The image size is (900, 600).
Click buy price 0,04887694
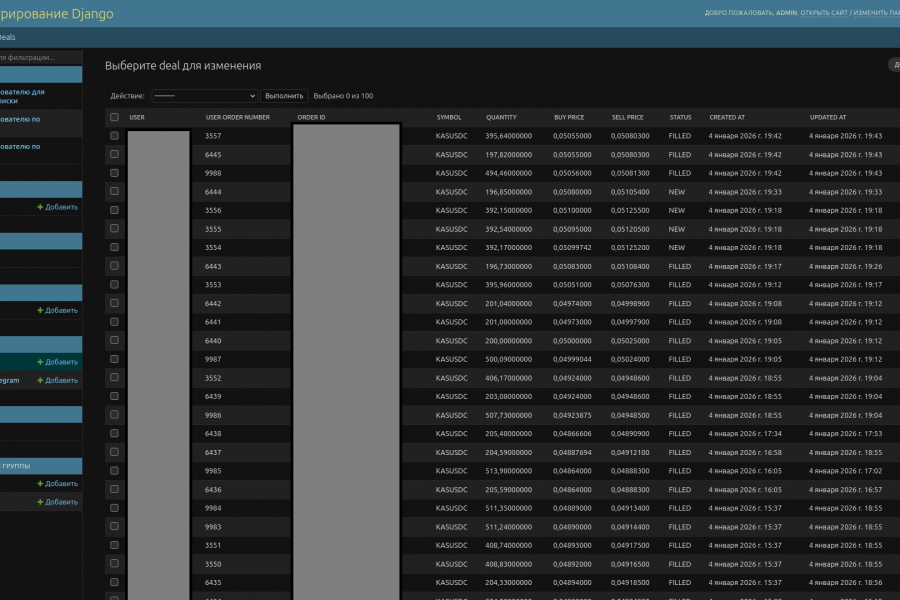[x=572, y=452]
